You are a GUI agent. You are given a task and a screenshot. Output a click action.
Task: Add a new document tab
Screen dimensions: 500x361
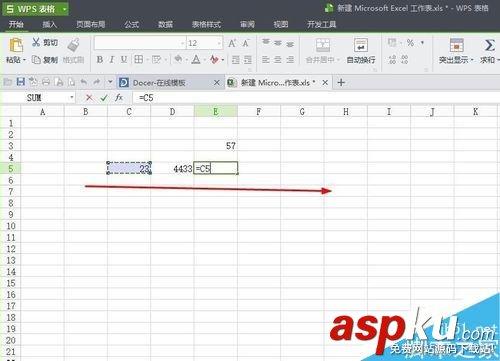click(x=341, y=82)
